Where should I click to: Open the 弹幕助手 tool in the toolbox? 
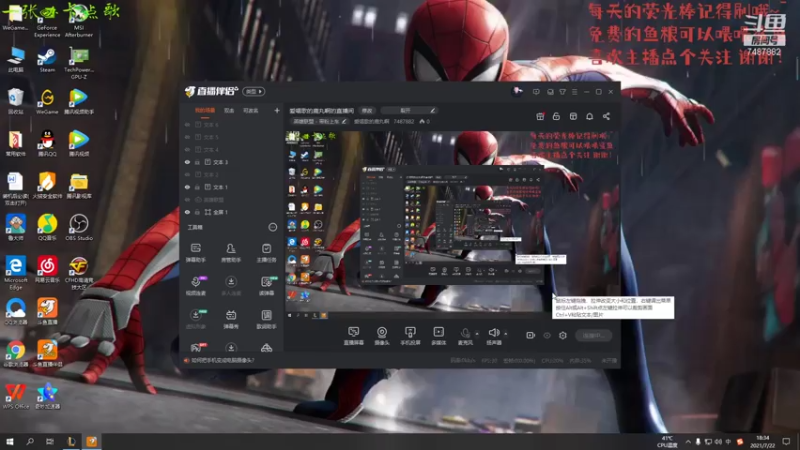click(x=195, y=253)
